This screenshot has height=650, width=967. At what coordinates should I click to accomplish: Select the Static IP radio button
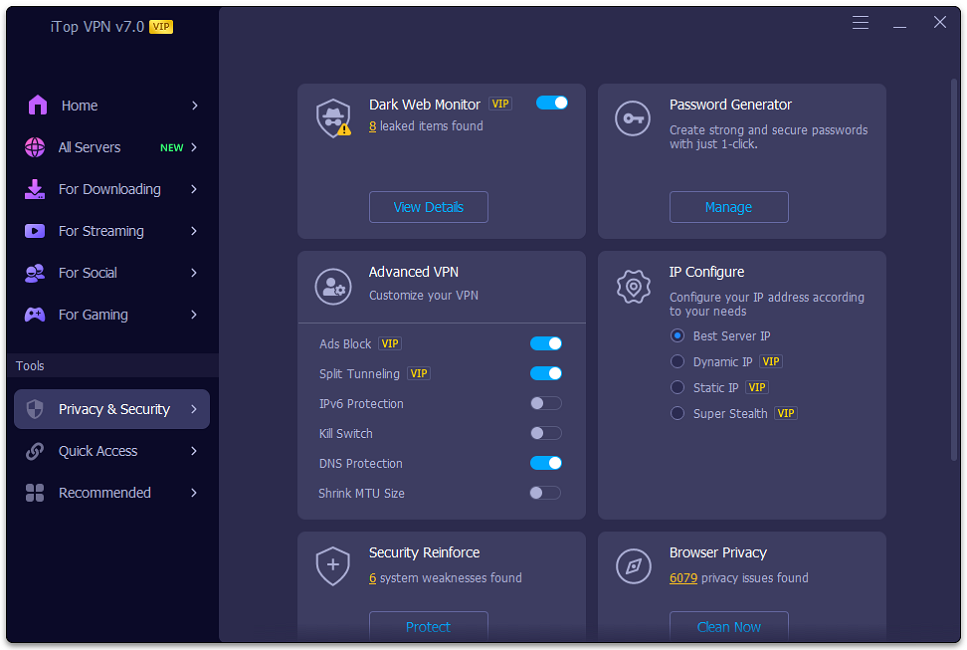(677, 387)
